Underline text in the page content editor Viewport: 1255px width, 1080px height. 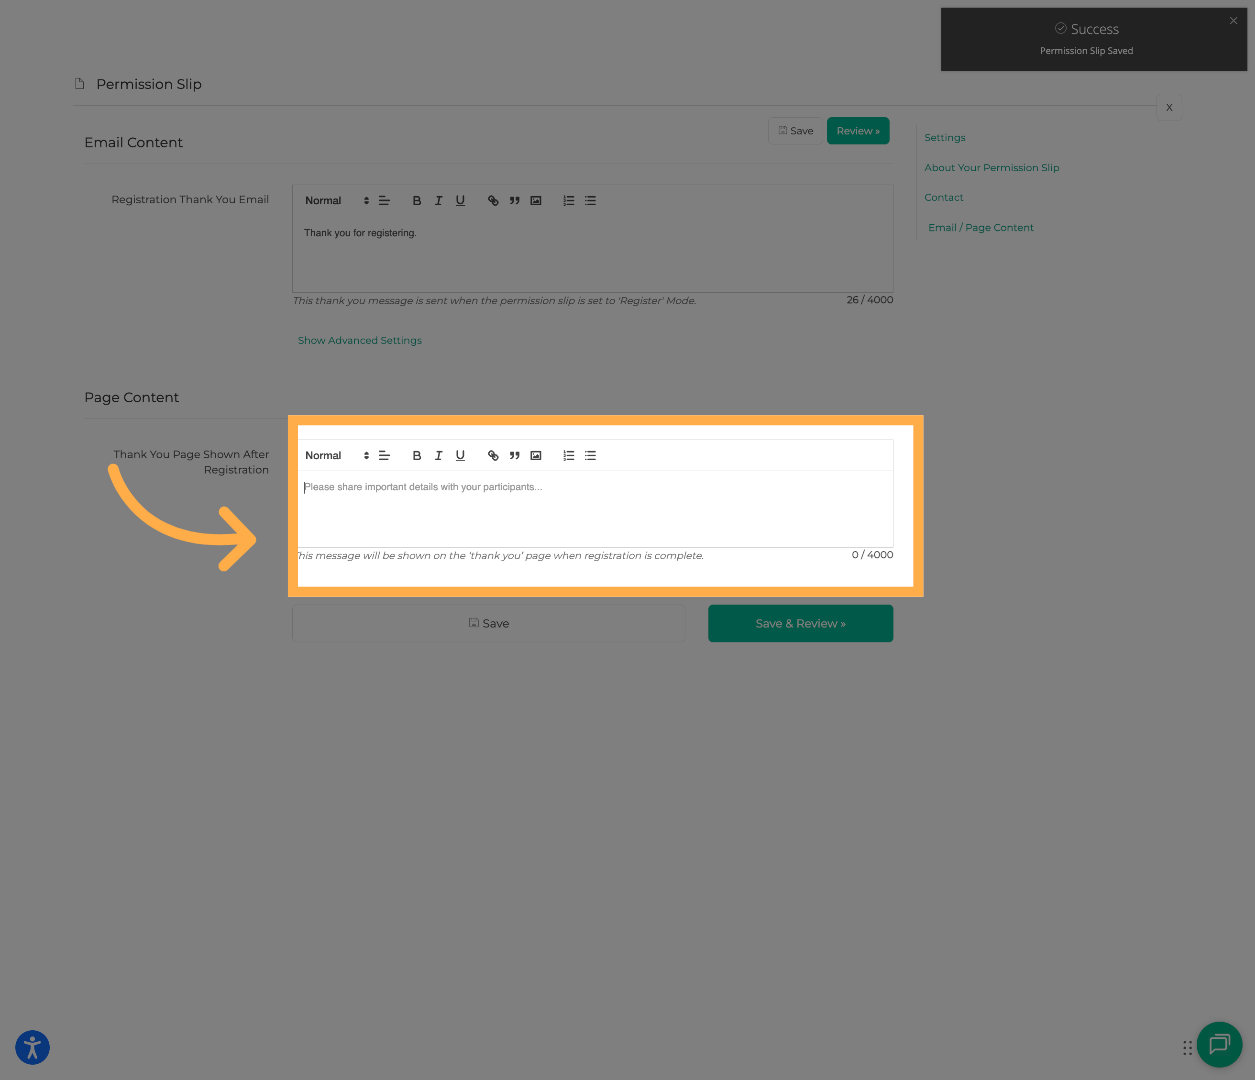[x=460, y=455]
